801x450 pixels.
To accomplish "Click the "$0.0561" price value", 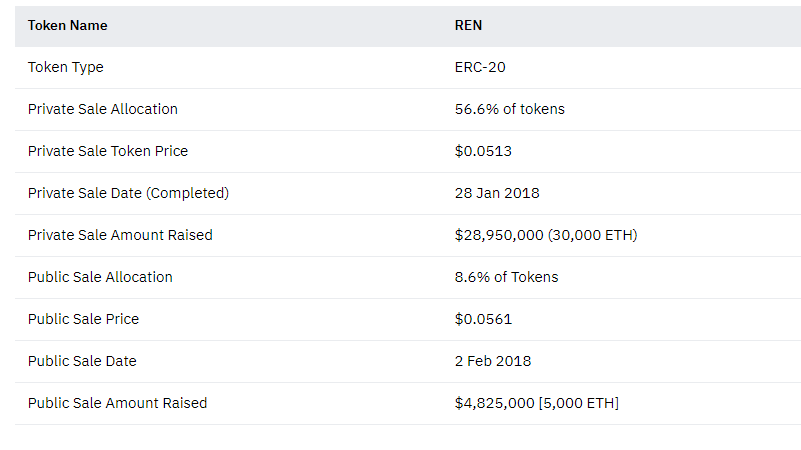I will [483, 319].
